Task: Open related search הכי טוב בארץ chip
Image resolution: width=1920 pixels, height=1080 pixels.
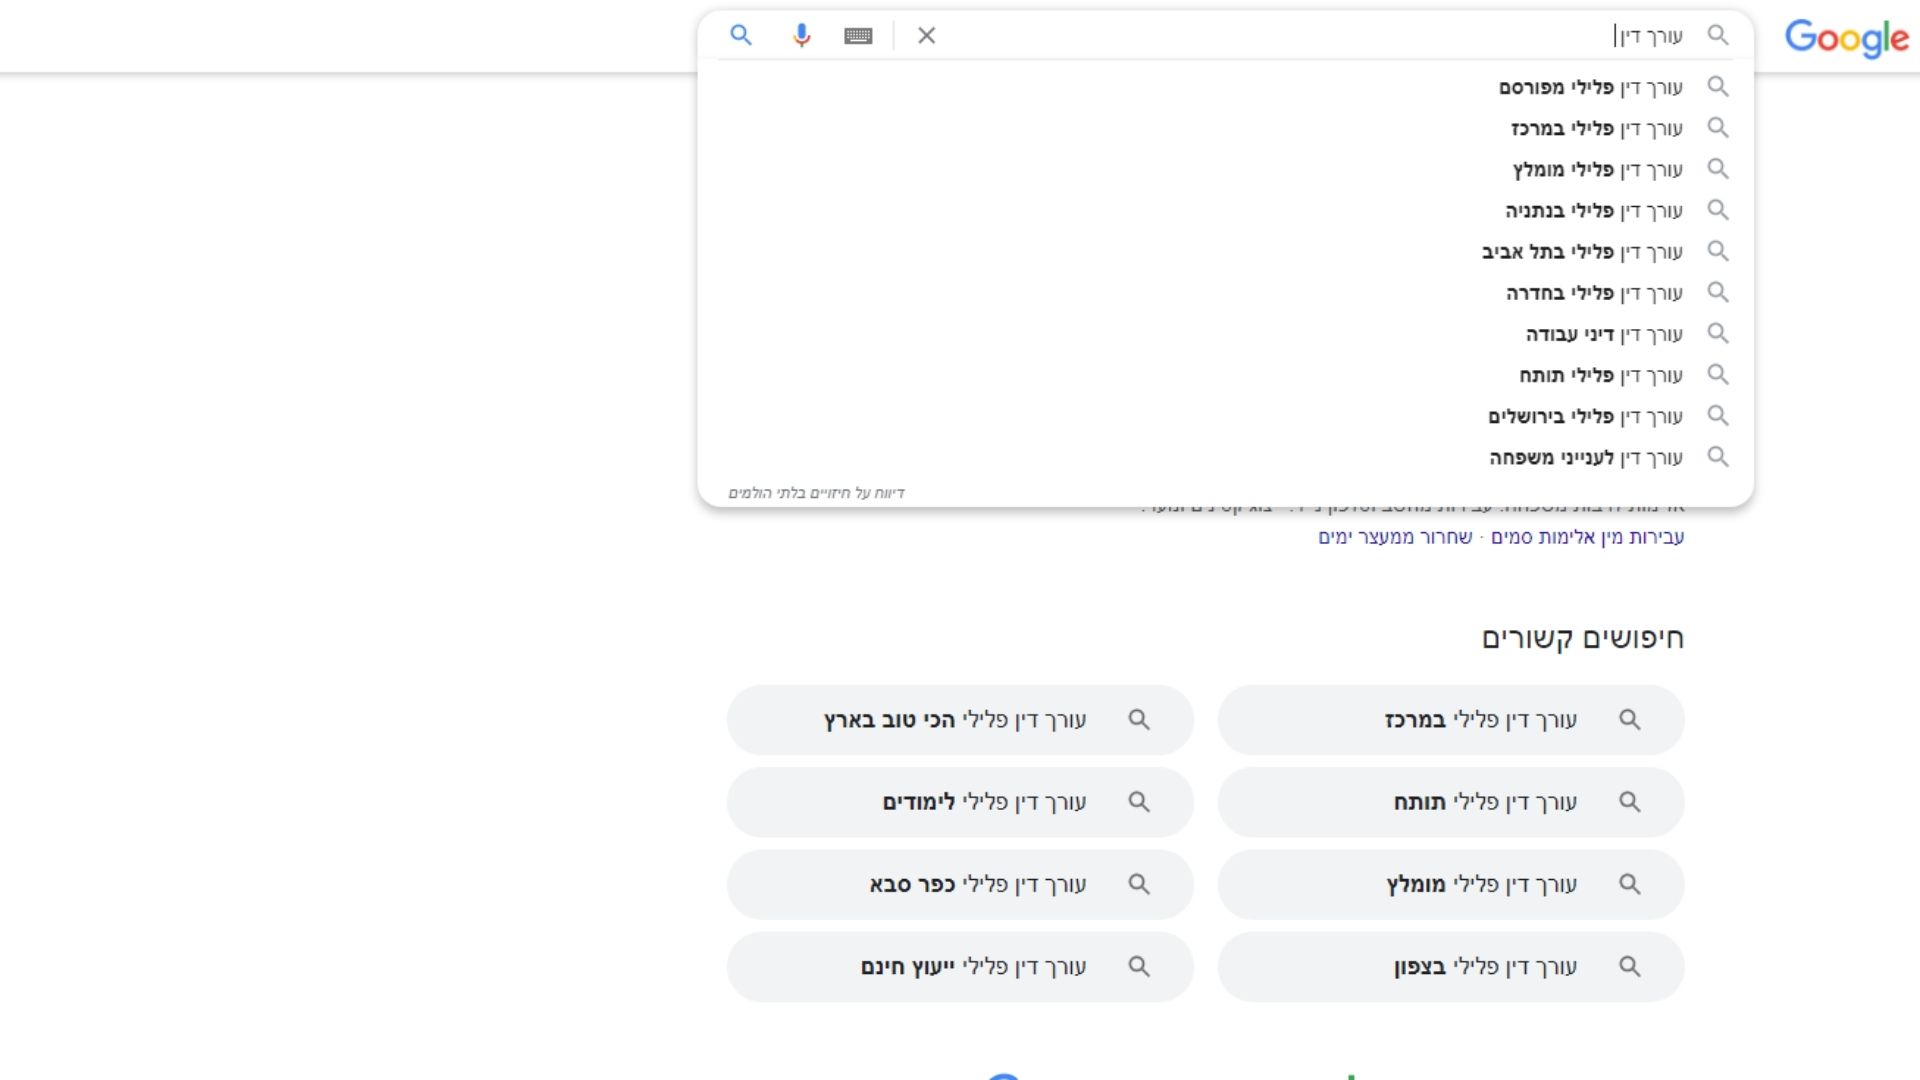Action: click(960, 720)
